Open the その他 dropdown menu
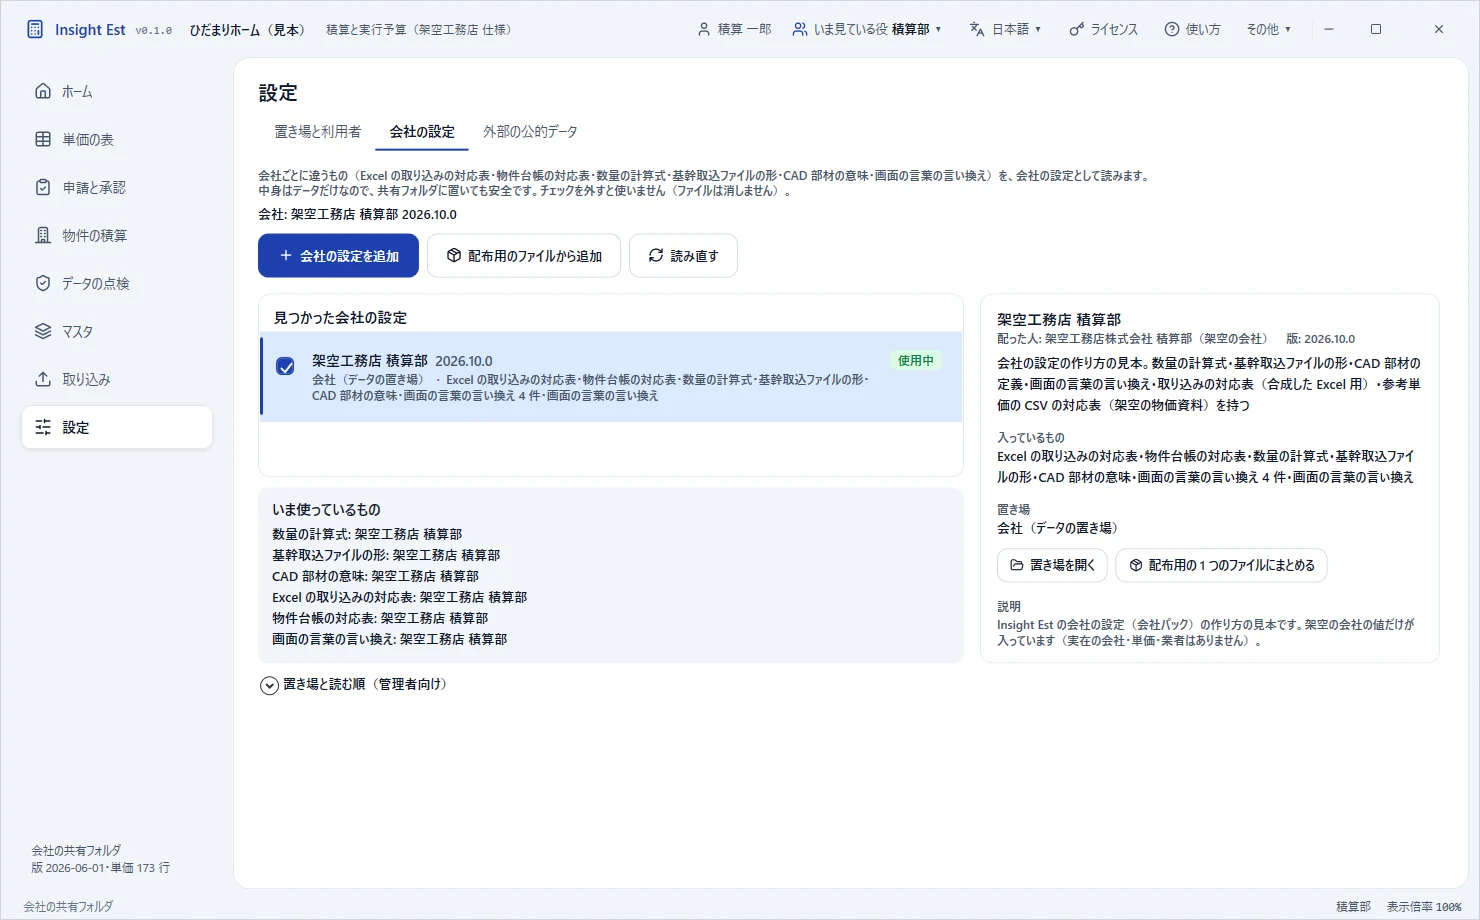The width and height of the screenshot is (1480, 920). [1268, 29]
